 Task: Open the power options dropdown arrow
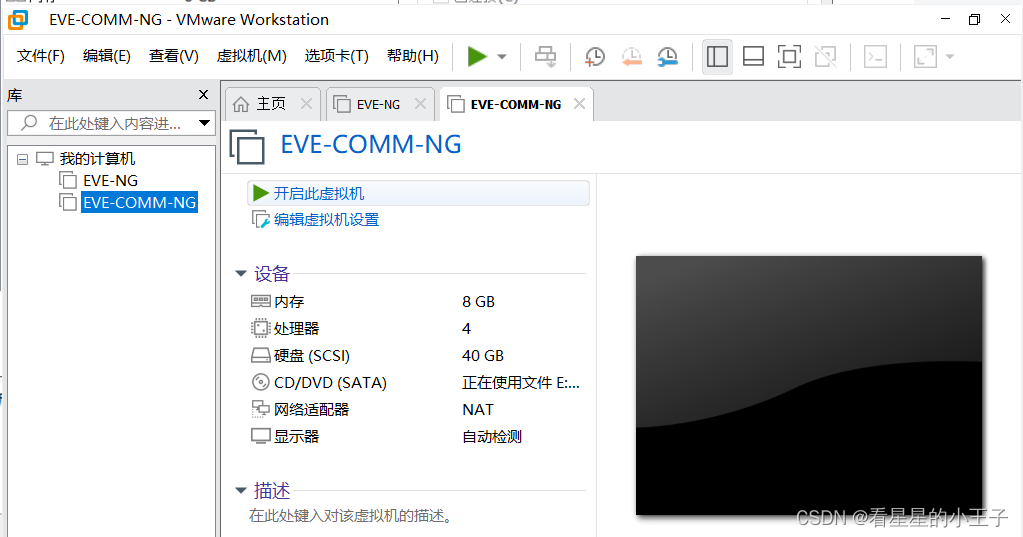(502, 57)
